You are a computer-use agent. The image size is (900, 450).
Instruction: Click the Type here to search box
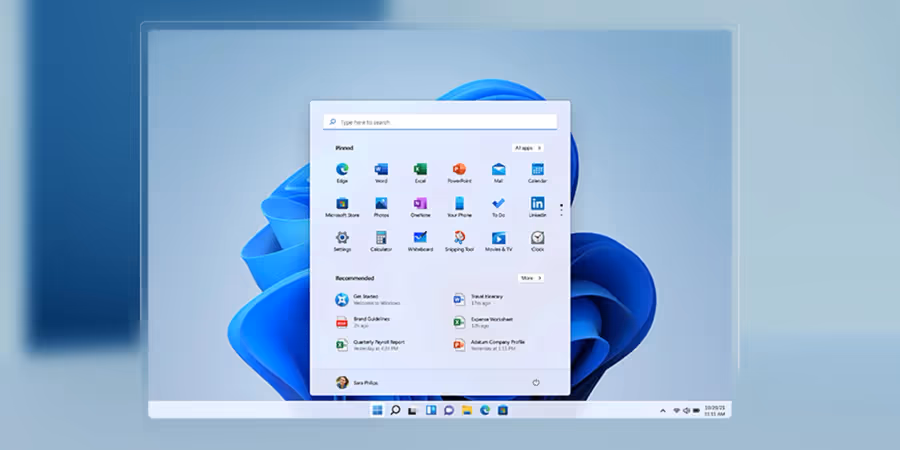[x=440, y=122]
